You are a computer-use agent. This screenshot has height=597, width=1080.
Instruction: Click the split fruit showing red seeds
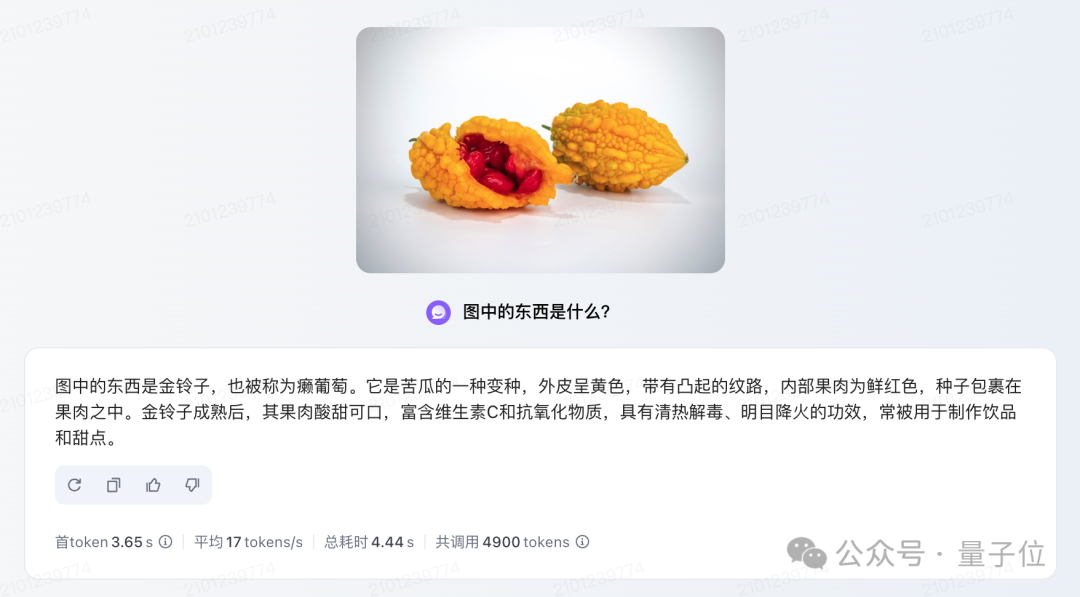pos(486,164)
